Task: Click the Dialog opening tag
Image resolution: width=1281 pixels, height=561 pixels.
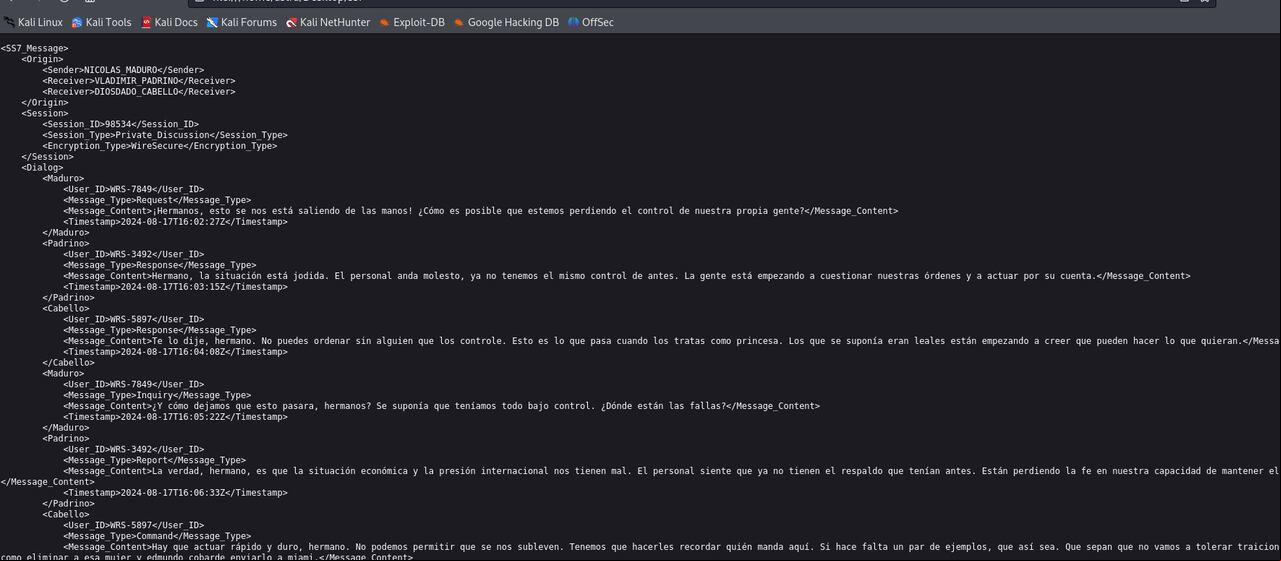Action: (x=43, y=168)
